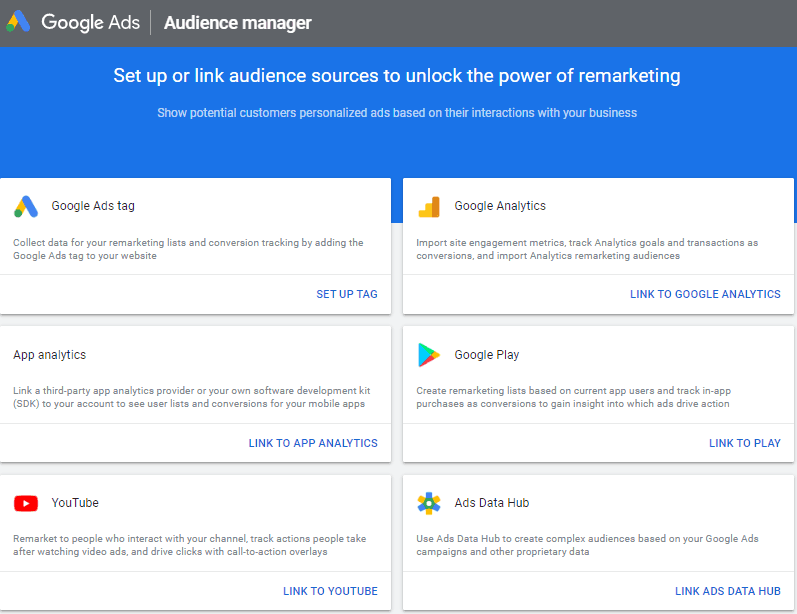Viewport: 797px width, 614px height.
Task: Click the description starting 'Import site engagement metrics'
Action: click(x=587, y=249)
